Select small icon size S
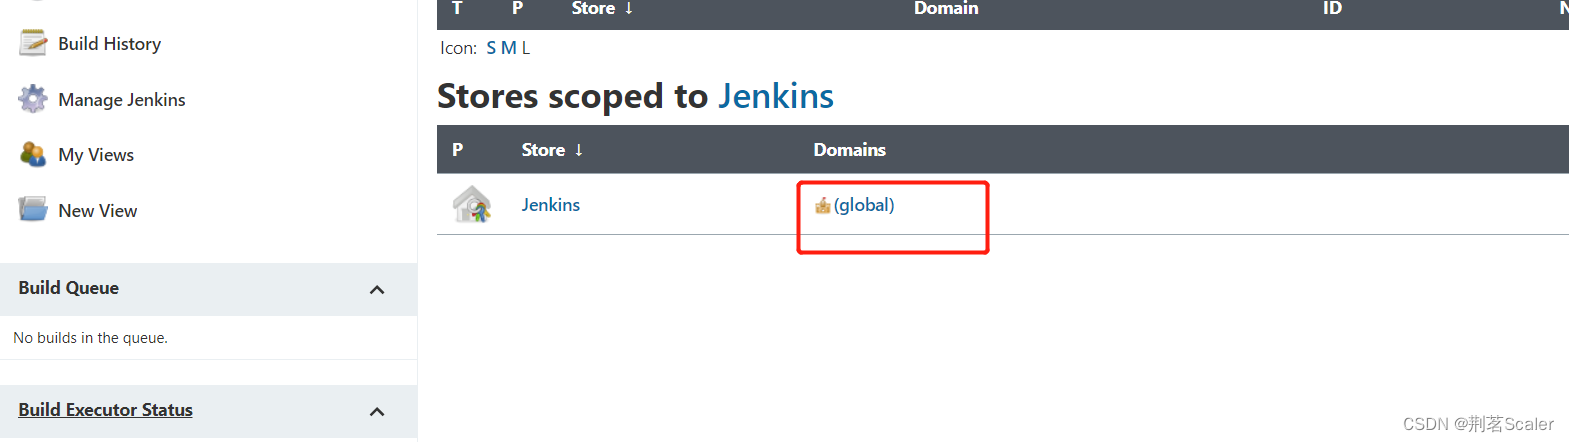Viewport: 1569px width, 442px height. 491,48
